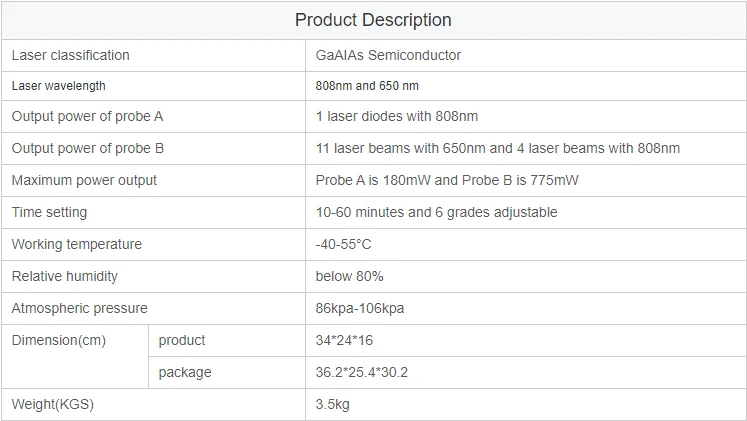747x421 pixels.
Task: Click the 11 laser beams with 650nm cell
Action: click(x=526, y=148)
